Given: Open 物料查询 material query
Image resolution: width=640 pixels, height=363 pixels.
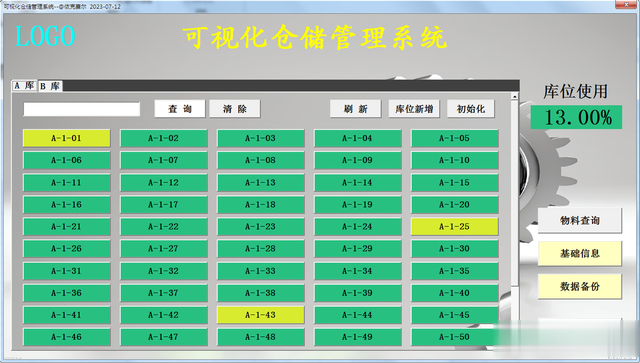Looking at the screenshot, I should point(580,220).
